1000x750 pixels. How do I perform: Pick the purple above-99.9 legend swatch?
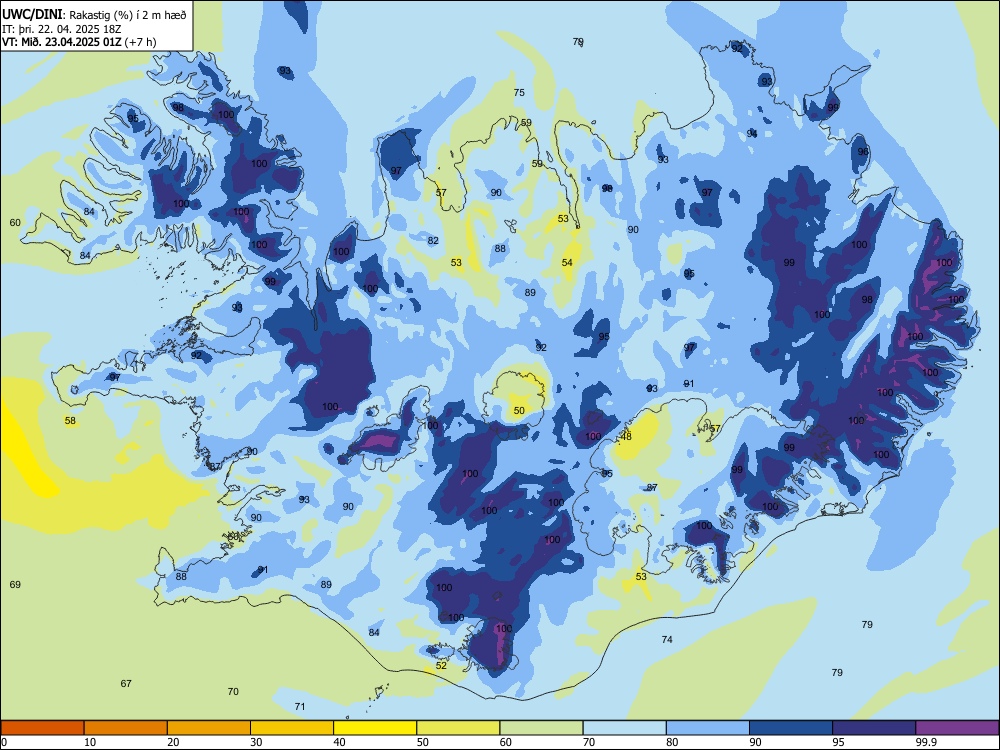point(957,728)
